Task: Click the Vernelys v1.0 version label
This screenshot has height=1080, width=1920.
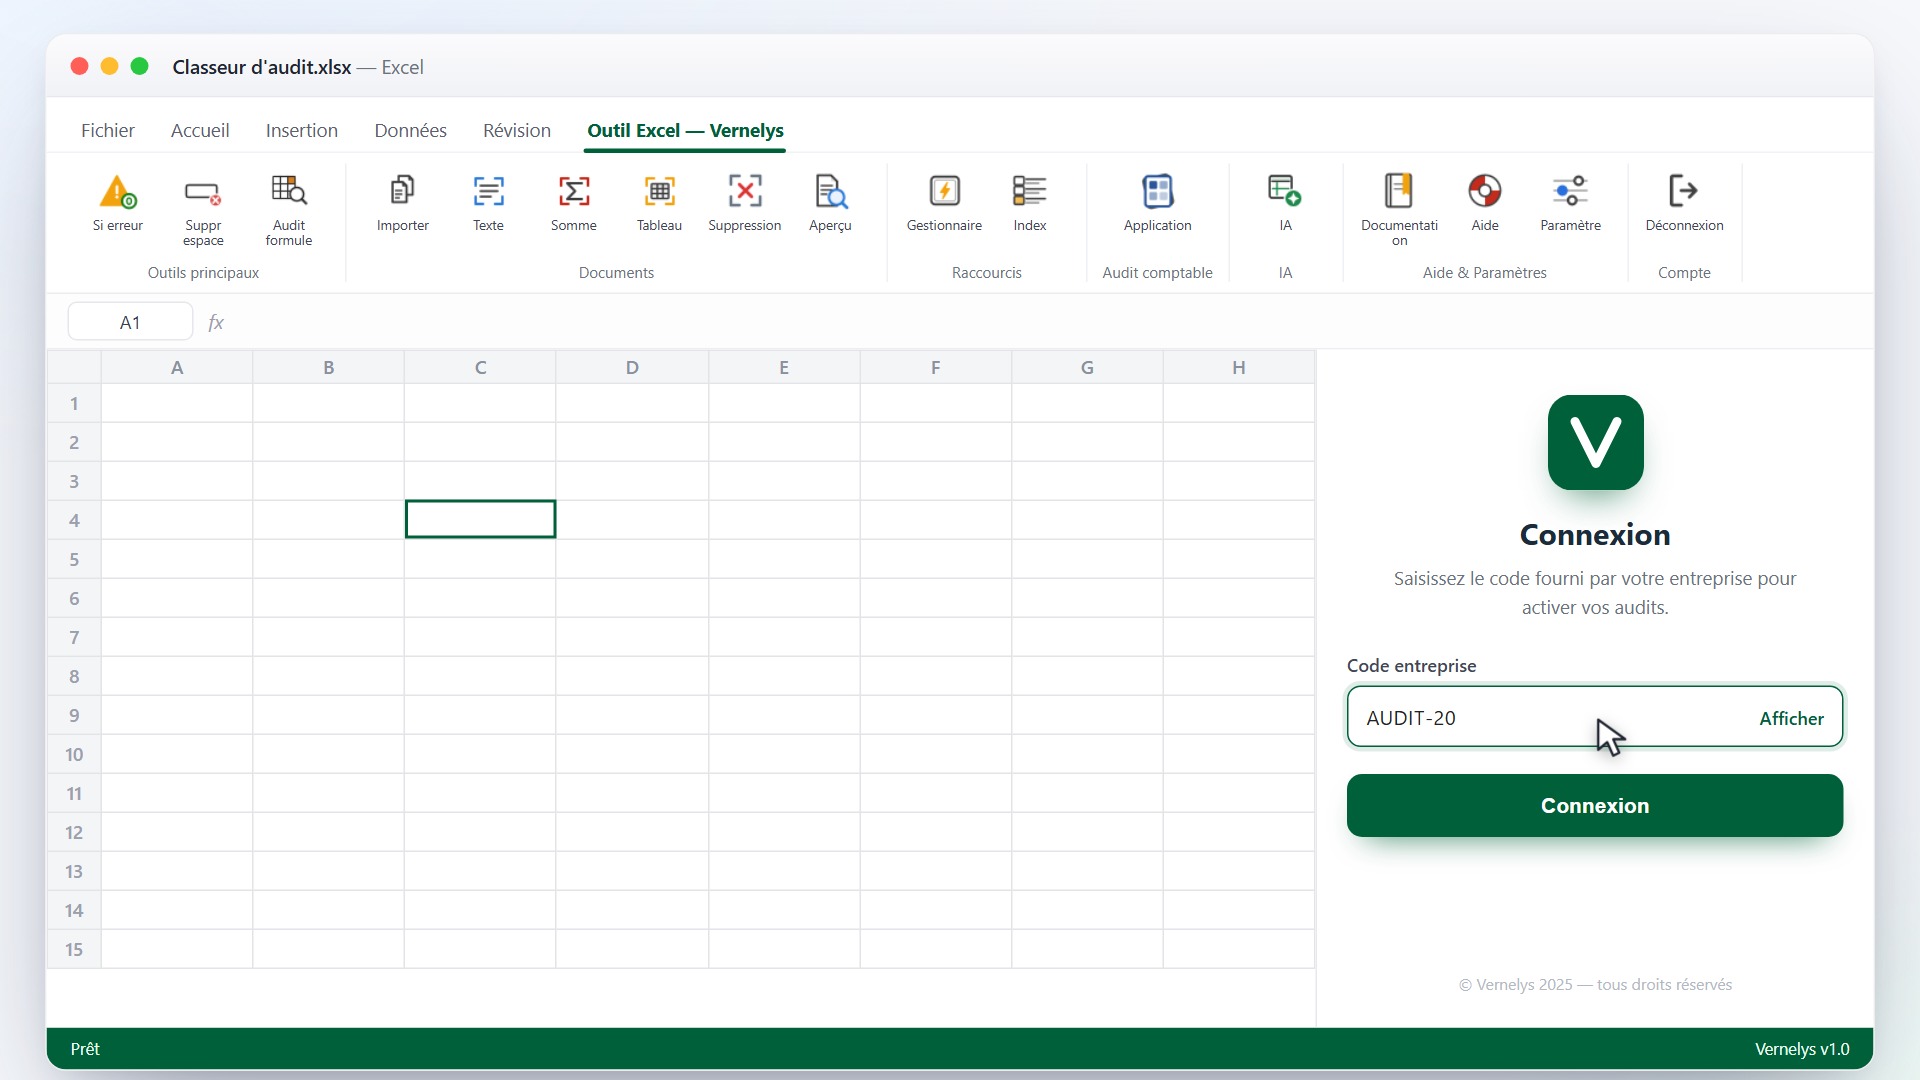Action: point(1802,1048)
